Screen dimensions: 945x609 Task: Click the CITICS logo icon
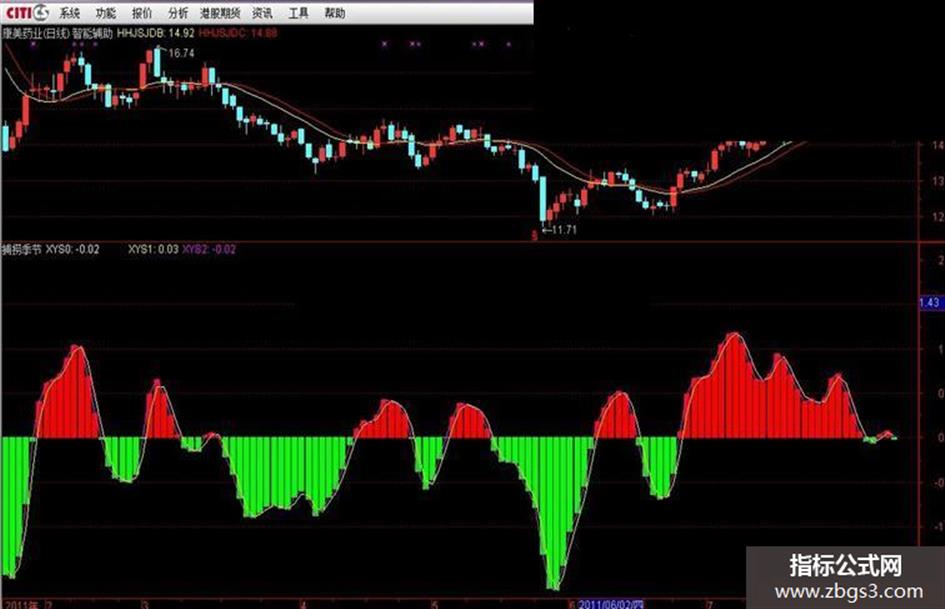(x=27, y=11)
